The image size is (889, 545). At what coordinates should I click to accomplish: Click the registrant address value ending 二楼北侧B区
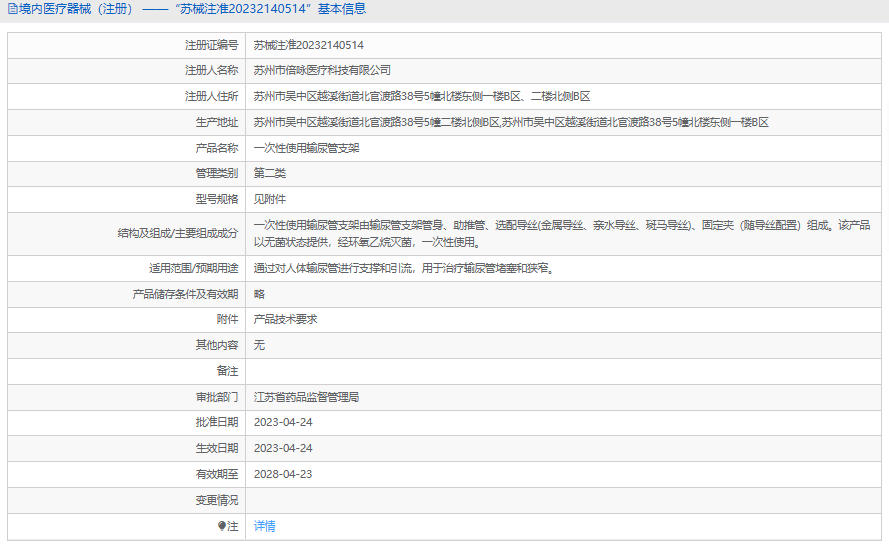tap(422, 96)
